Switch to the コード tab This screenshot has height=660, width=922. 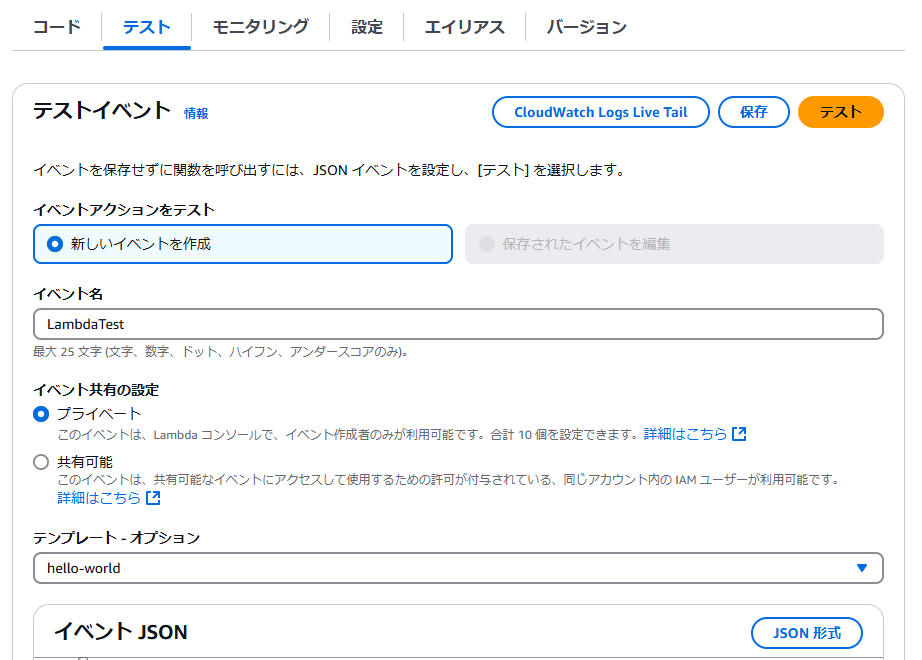57,27
